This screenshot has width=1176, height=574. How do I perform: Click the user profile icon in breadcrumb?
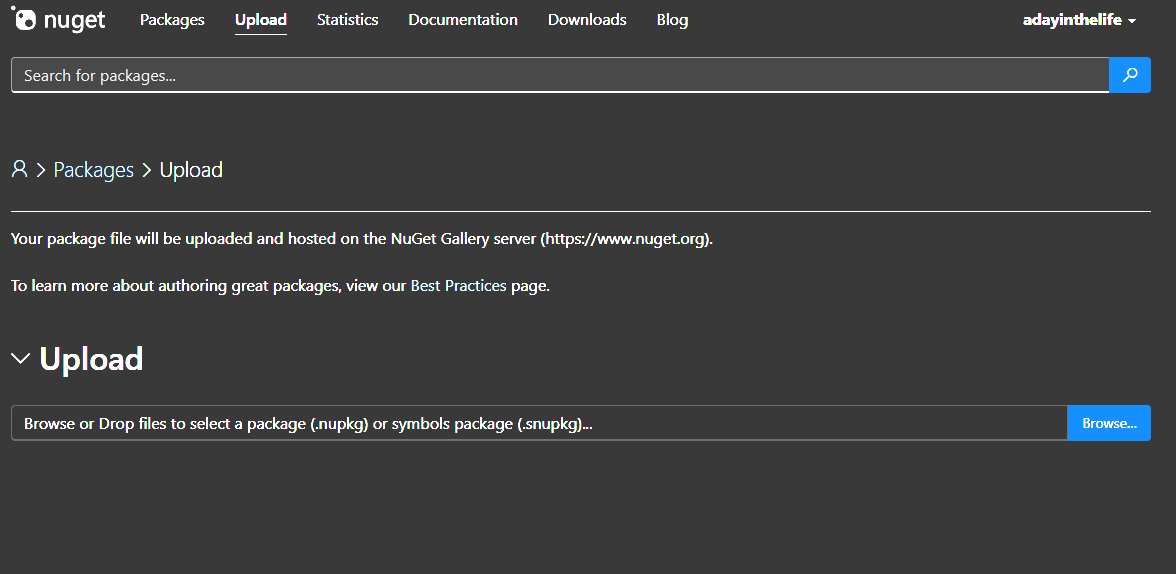pyautogui.click(x=19, y=170)
